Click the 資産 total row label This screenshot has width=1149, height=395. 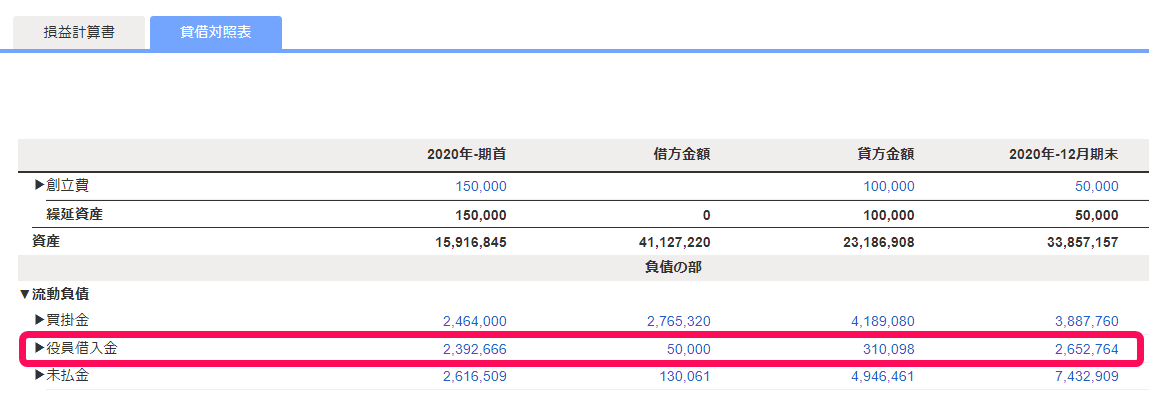(x=45, y=241)
